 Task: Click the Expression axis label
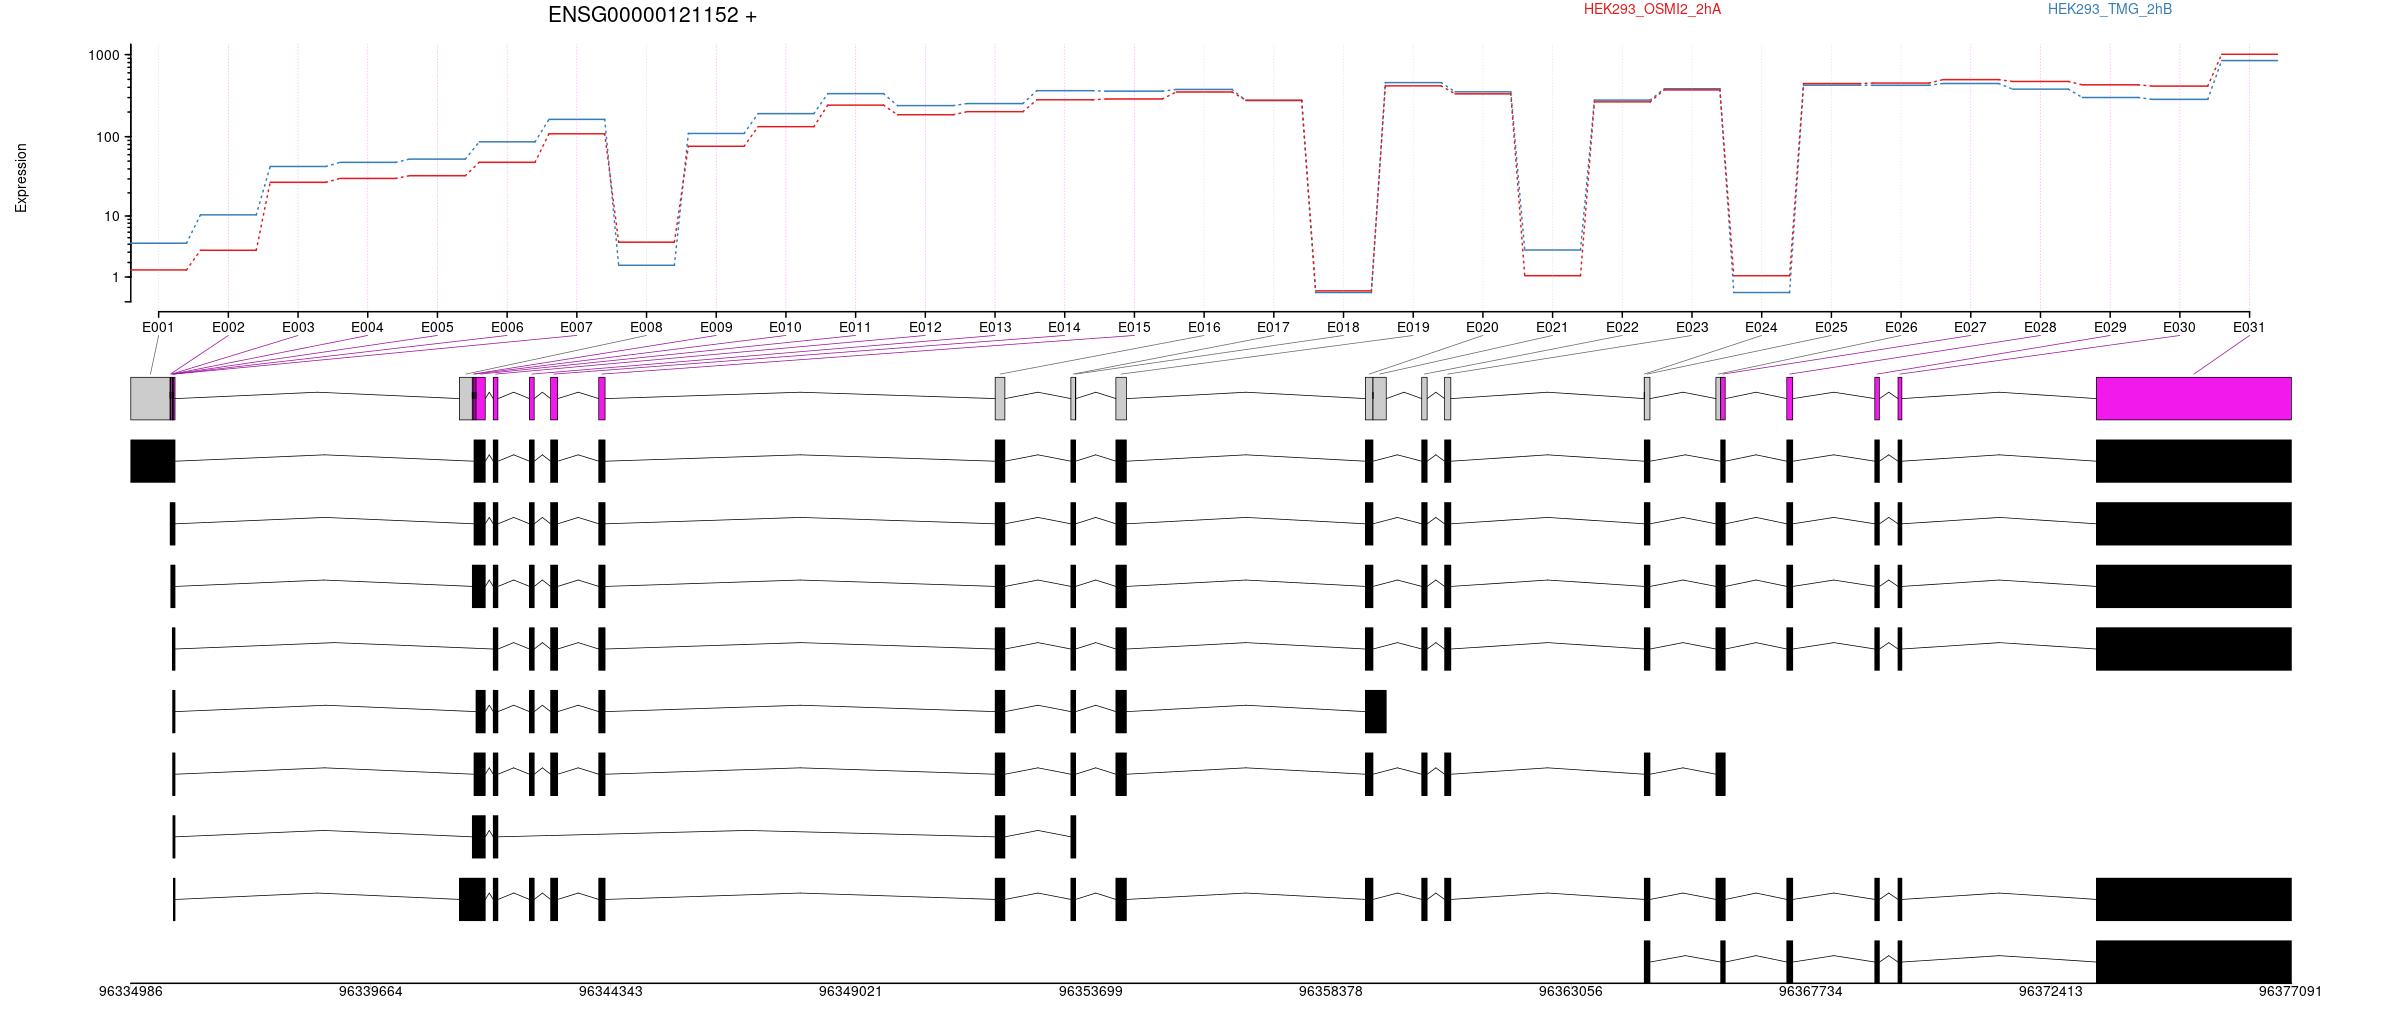coord(21,178)
